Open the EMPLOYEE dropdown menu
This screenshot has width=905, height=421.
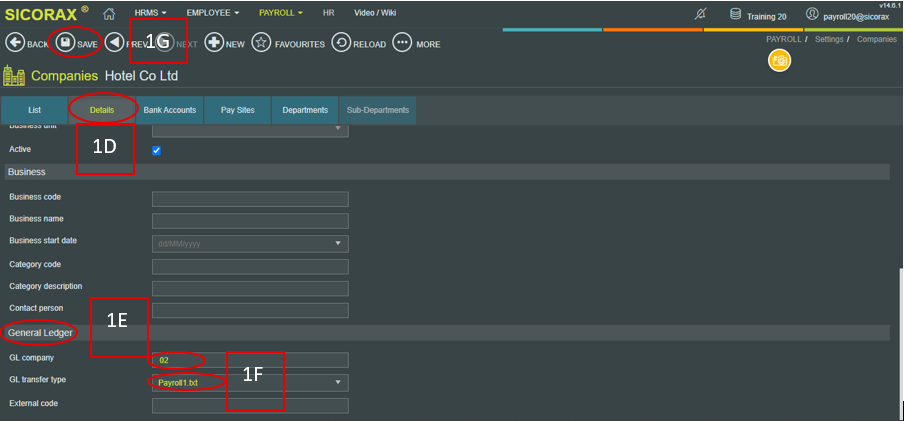point(213,13)
